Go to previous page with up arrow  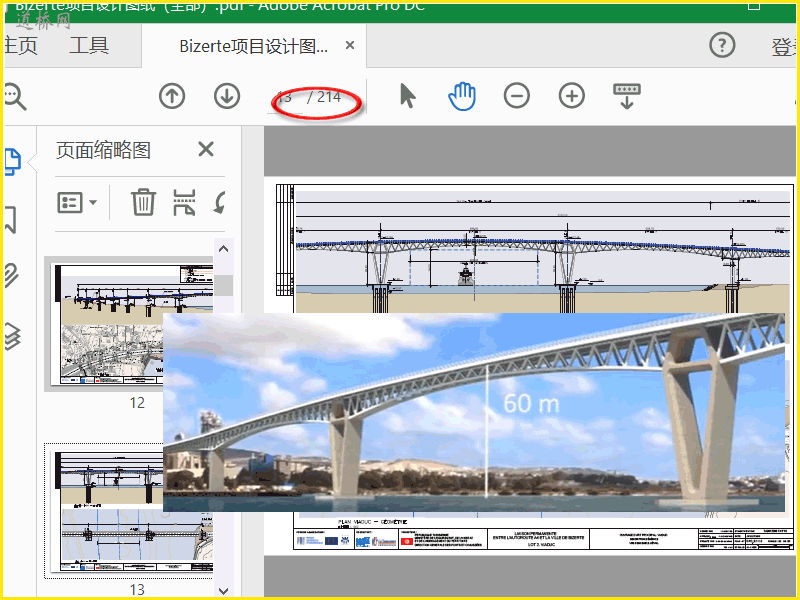tap(172, 96)
